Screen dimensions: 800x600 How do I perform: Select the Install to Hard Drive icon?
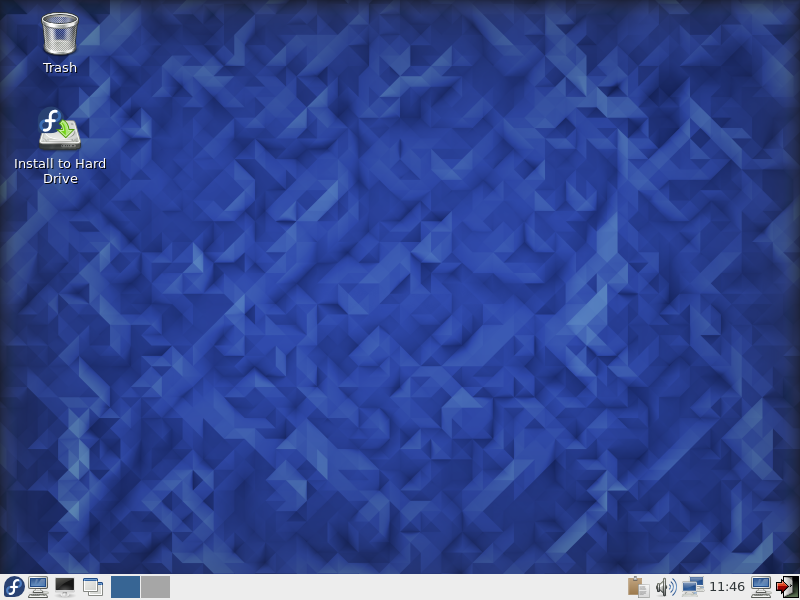[60, 129]
